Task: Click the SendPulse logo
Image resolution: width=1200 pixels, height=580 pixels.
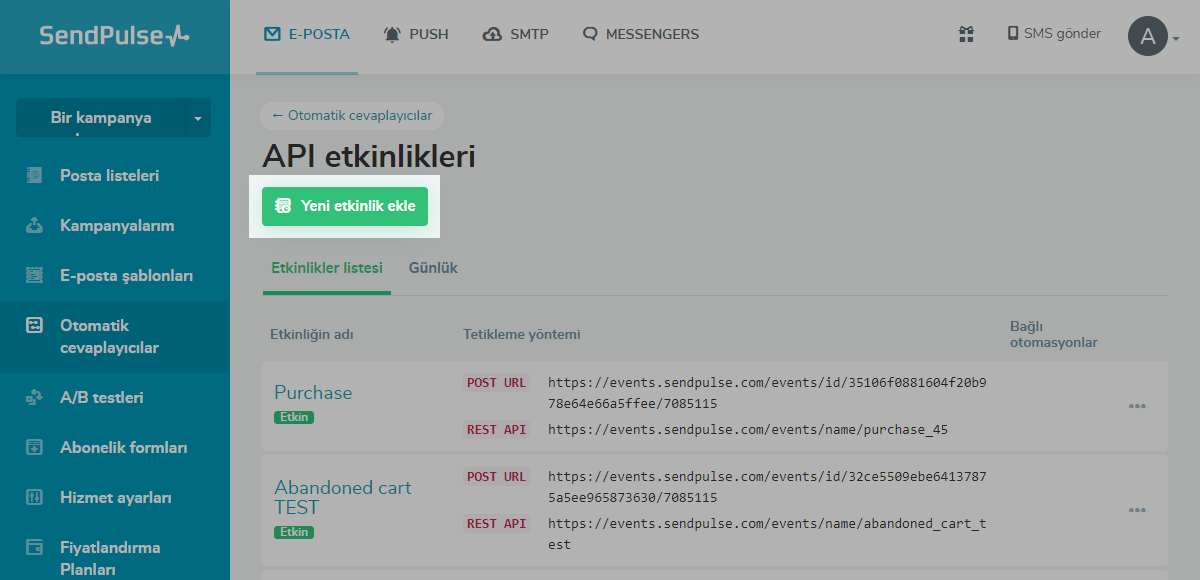Action: pyautogui.click(x=114, y=36)
